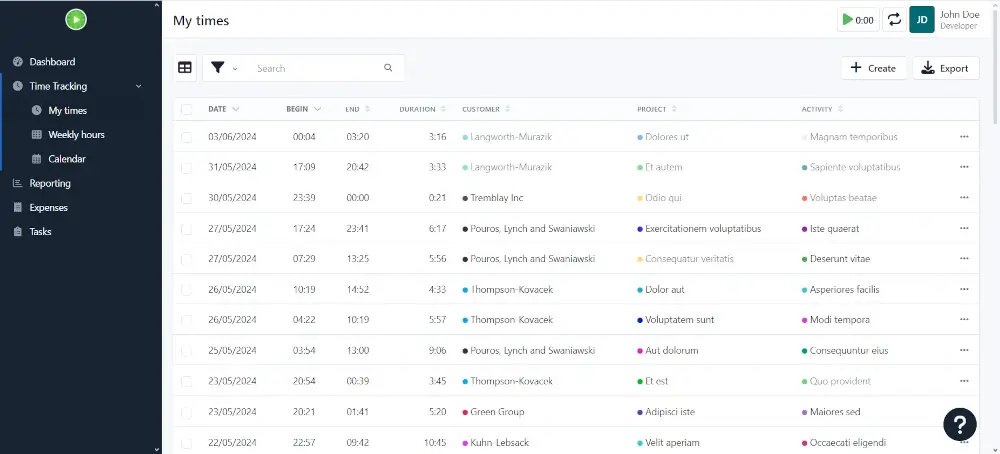This screenshot has width=1000, height=454.
Task: Select the 30/05/2024 row checkbox
Action: point(186,198)
